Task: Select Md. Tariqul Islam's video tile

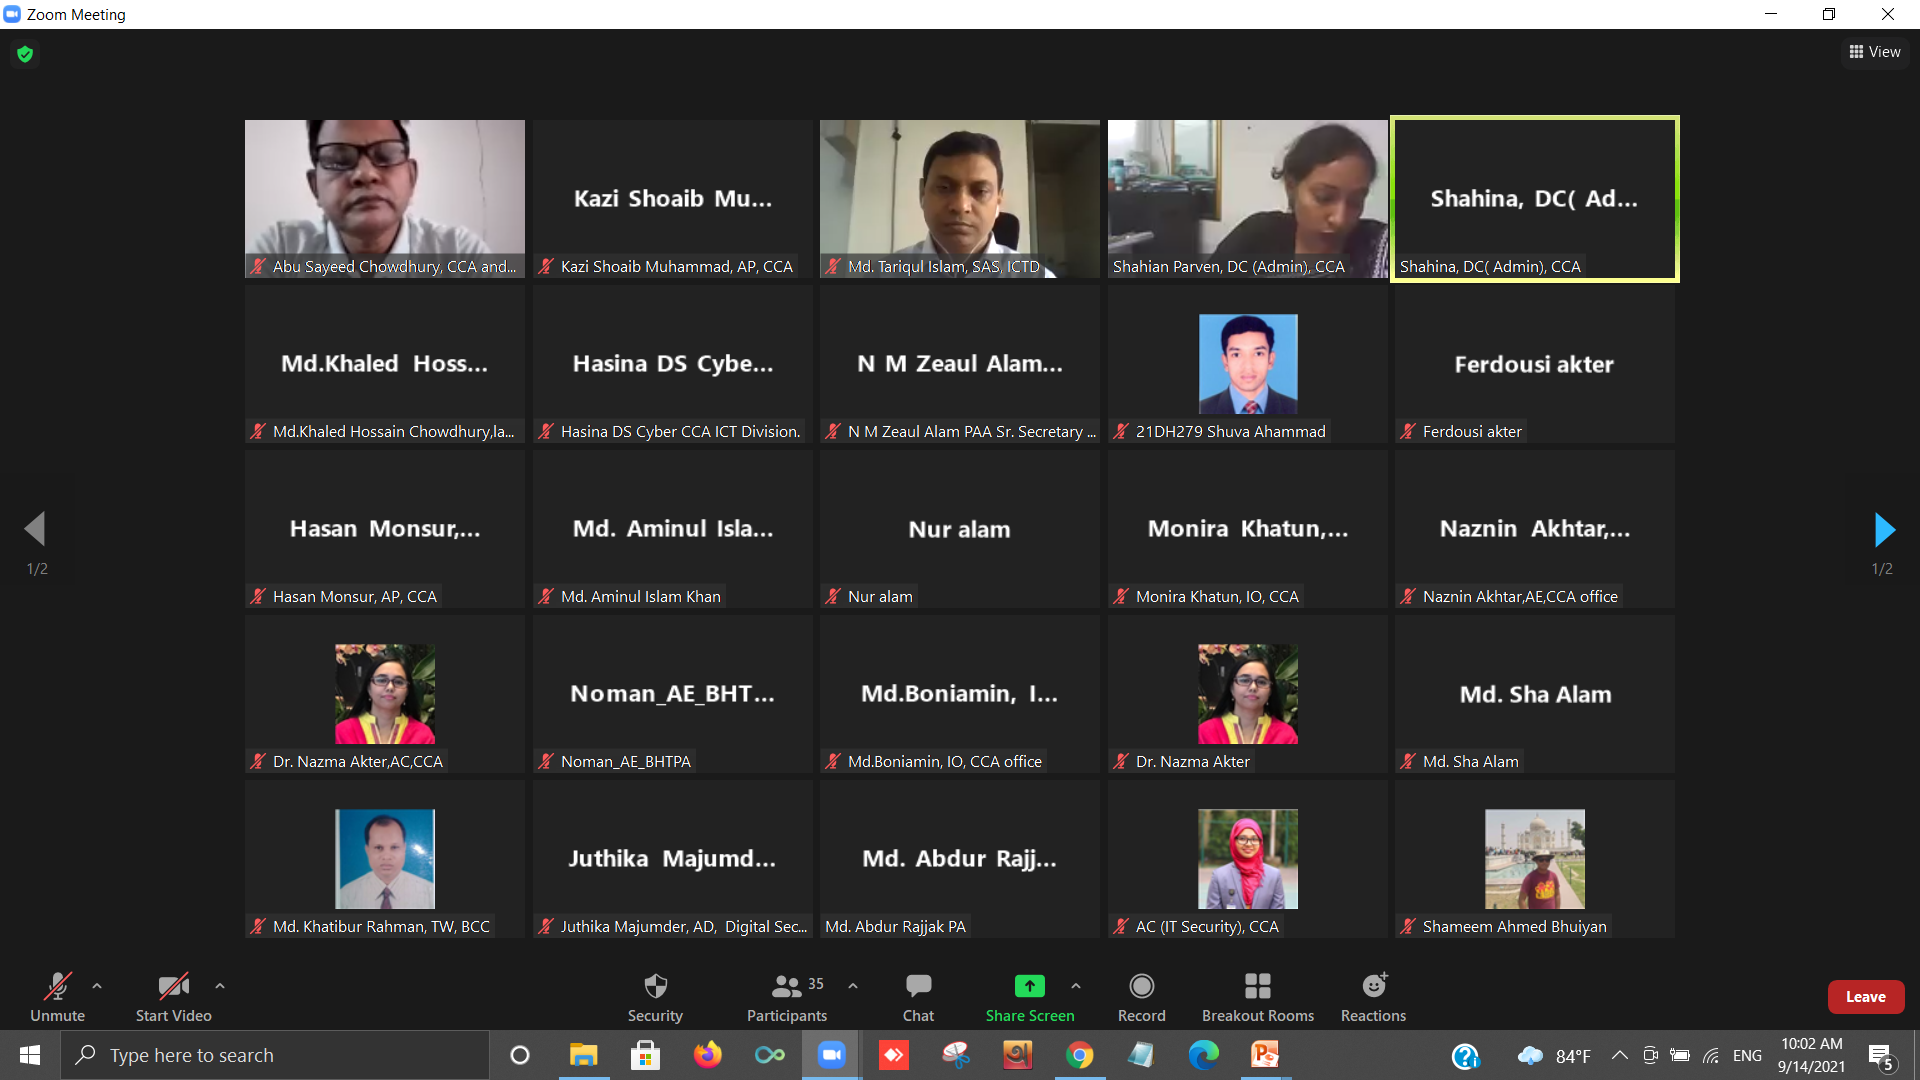Action: [x=960, y=198]
